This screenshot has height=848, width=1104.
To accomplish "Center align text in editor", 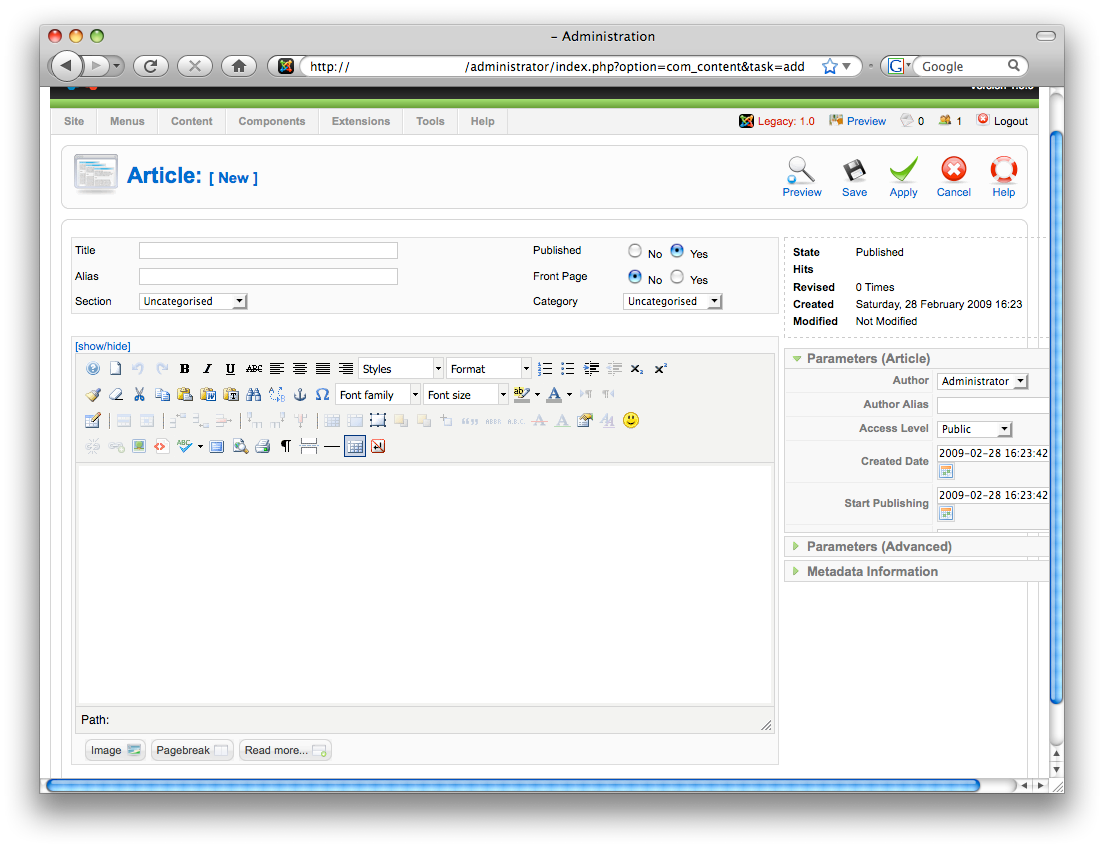I will pyautogui.click(x=300, y=368).
